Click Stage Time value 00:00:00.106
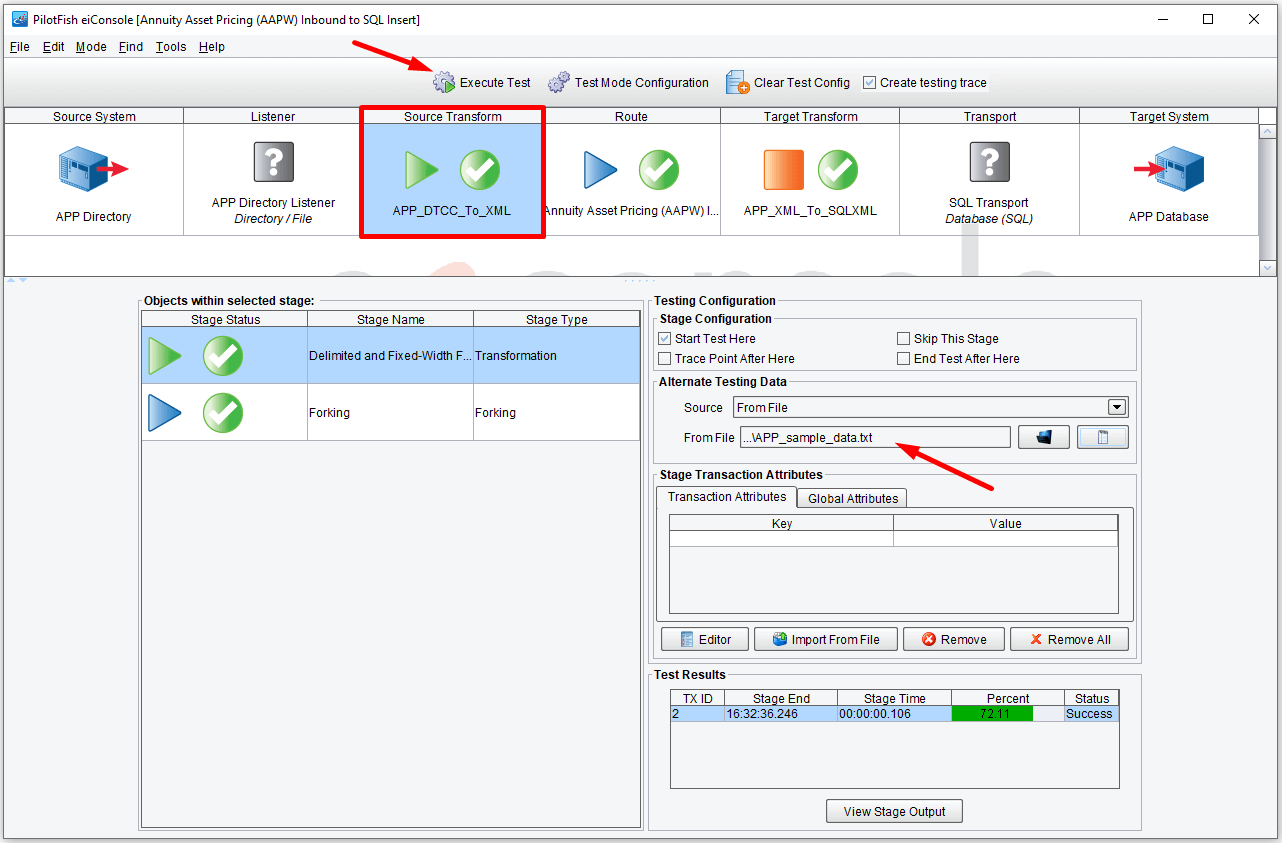The image size is (1282, 843). 894,714
